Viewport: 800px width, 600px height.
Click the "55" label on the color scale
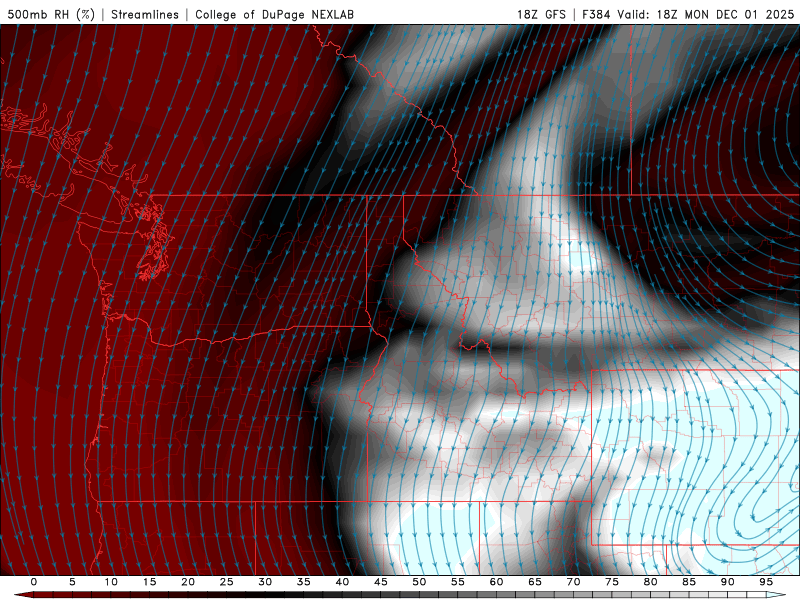458,582
